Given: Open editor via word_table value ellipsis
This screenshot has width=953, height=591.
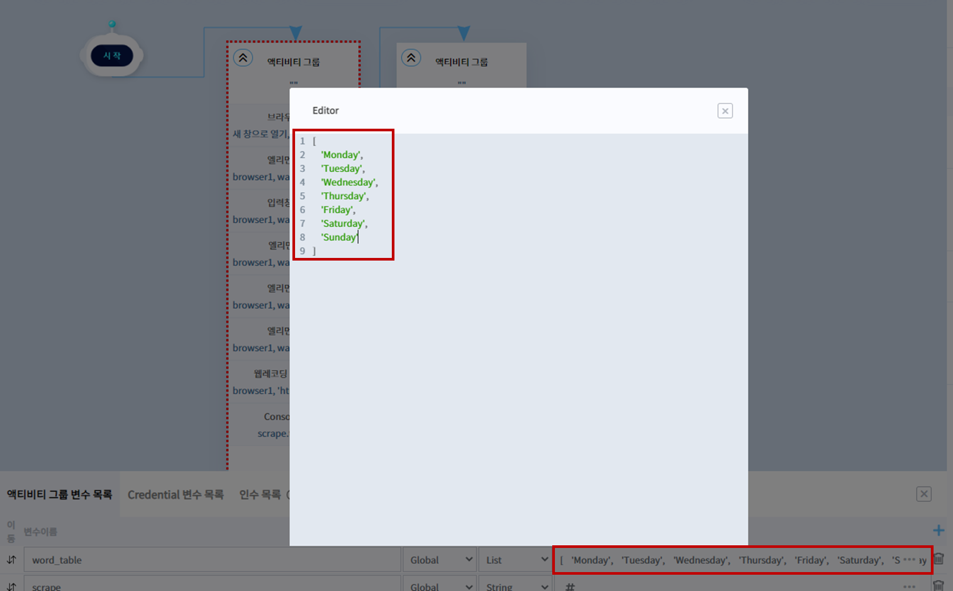Looking at the screenshot, I should coord(909,560).
